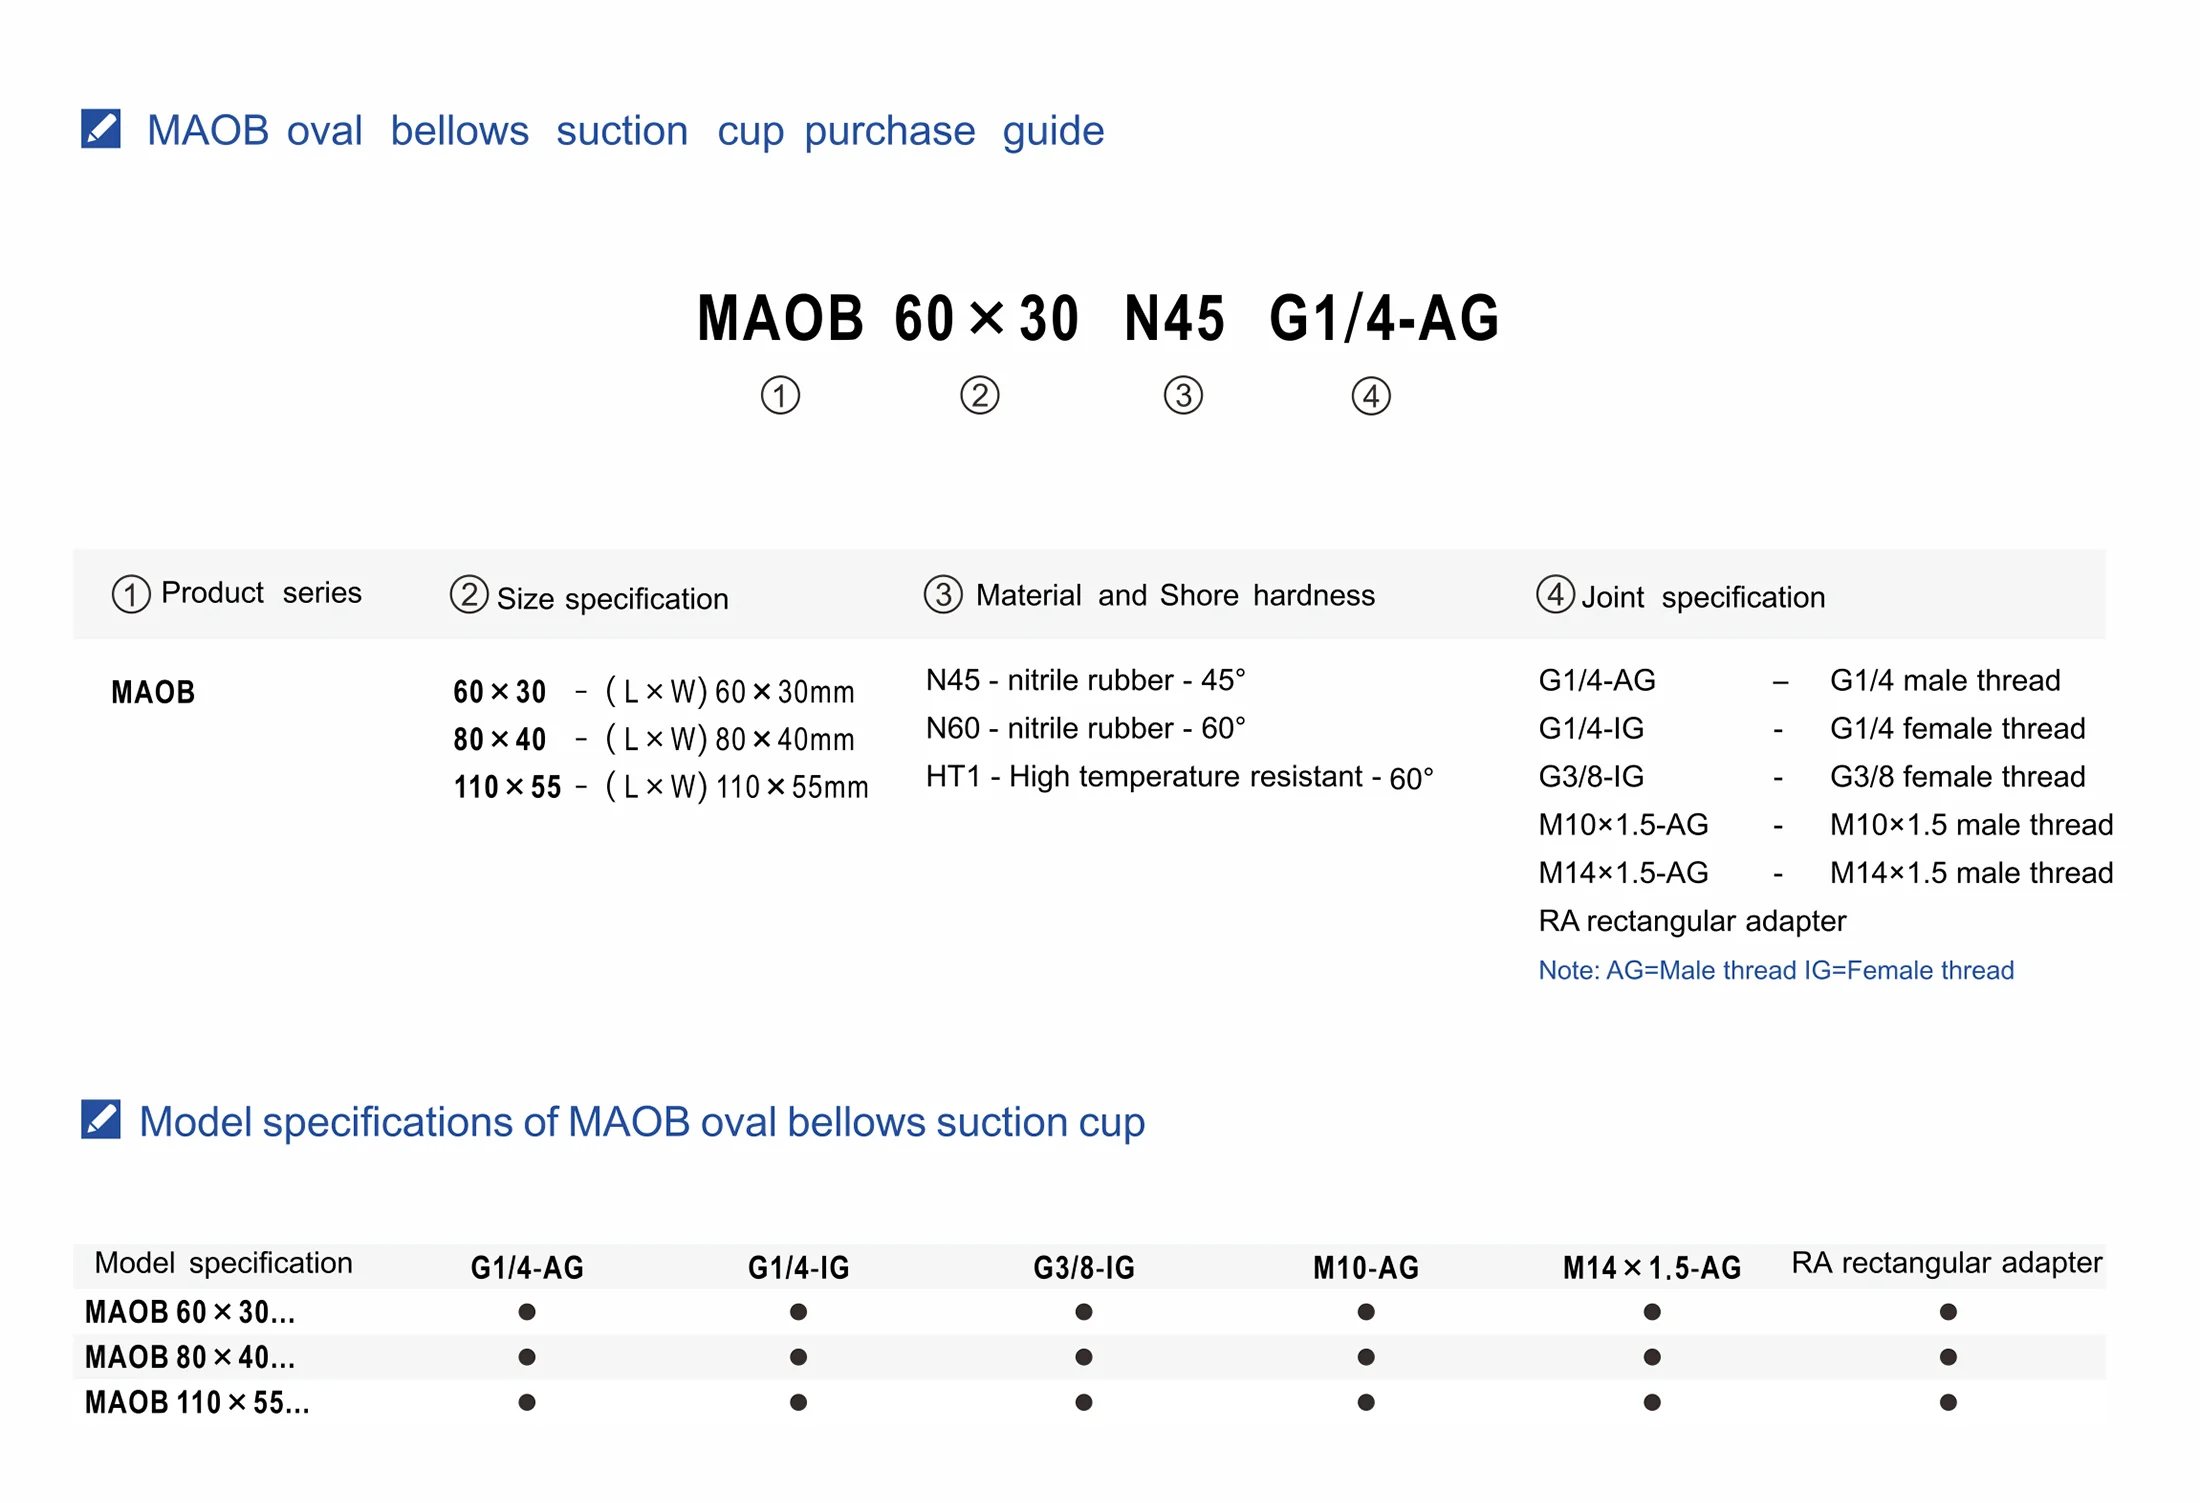The width and height of the screenshot is (2200, 1503).
Task: Click the M14×1.5-AG column header
Action: [x=1651, y=1267]
